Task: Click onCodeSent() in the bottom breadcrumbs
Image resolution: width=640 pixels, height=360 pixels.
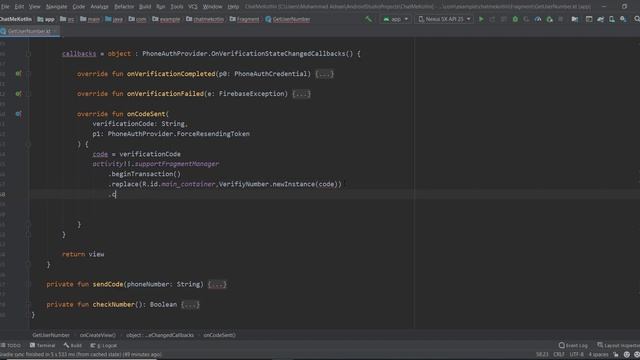Action: (x=220, y=335)
